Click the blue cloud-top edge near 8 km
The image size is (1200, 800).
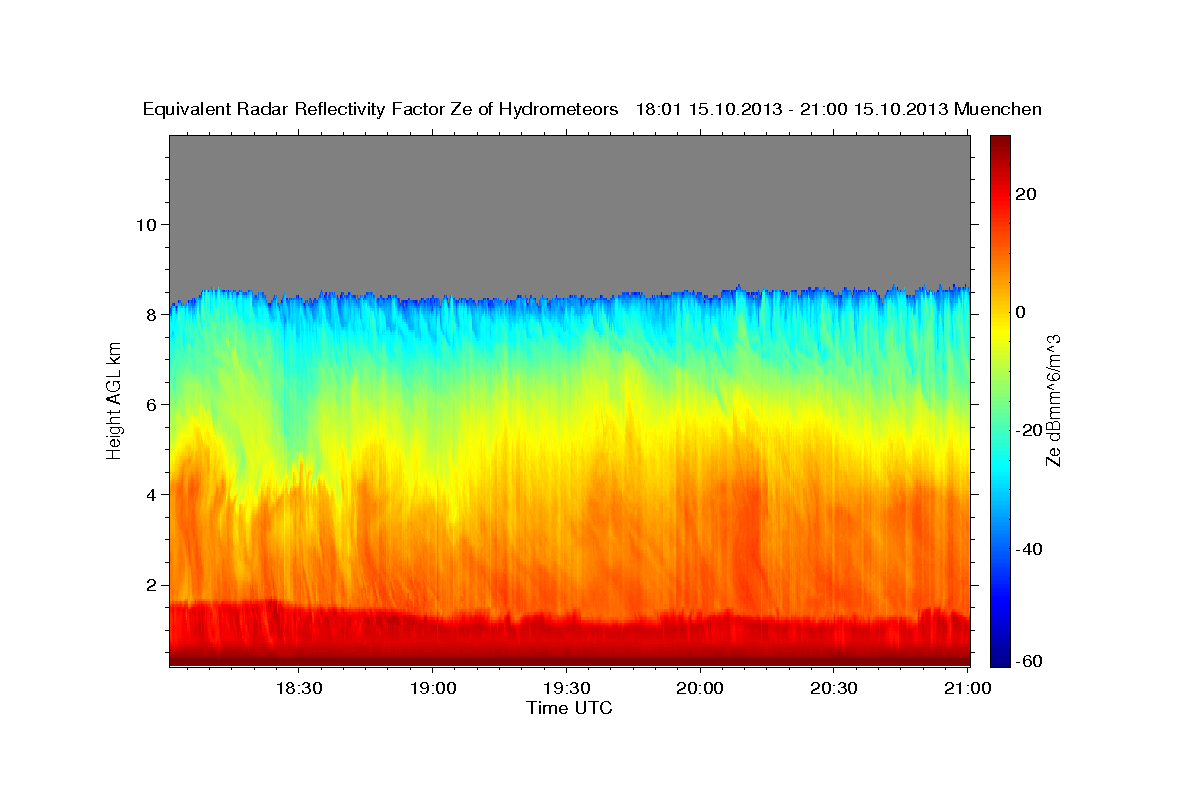tap(570, 299)
